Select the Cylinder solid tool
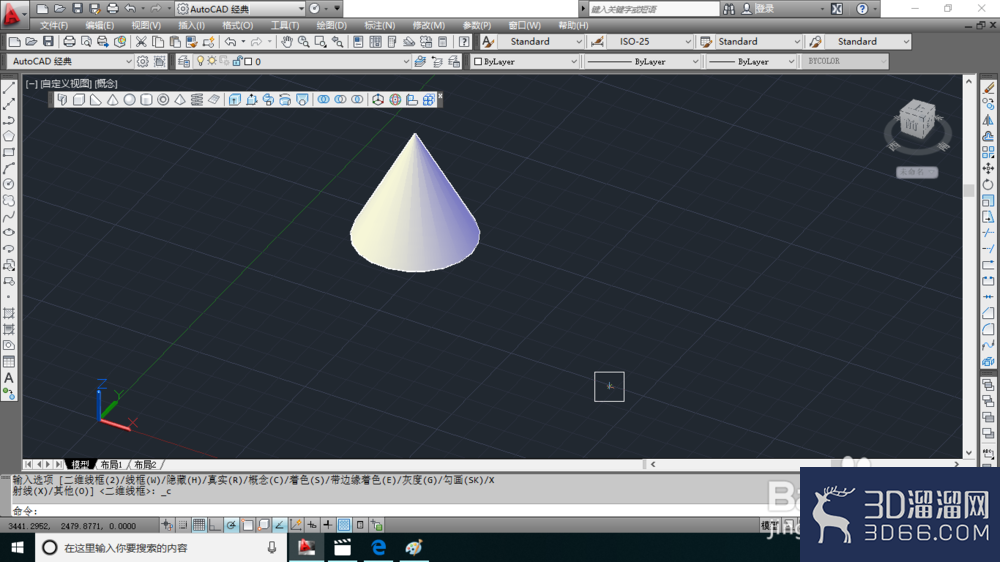 [x=146, y=100]
